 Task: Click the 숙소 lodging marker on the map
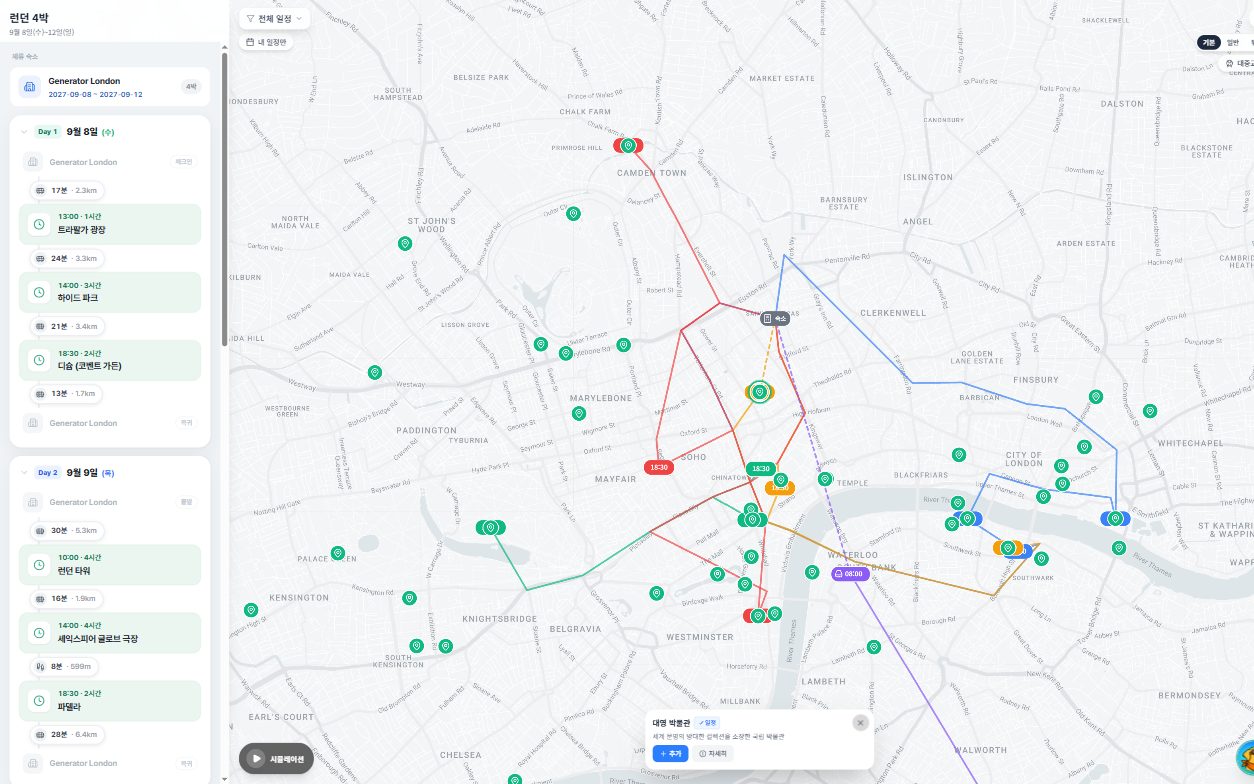(775, 318)
